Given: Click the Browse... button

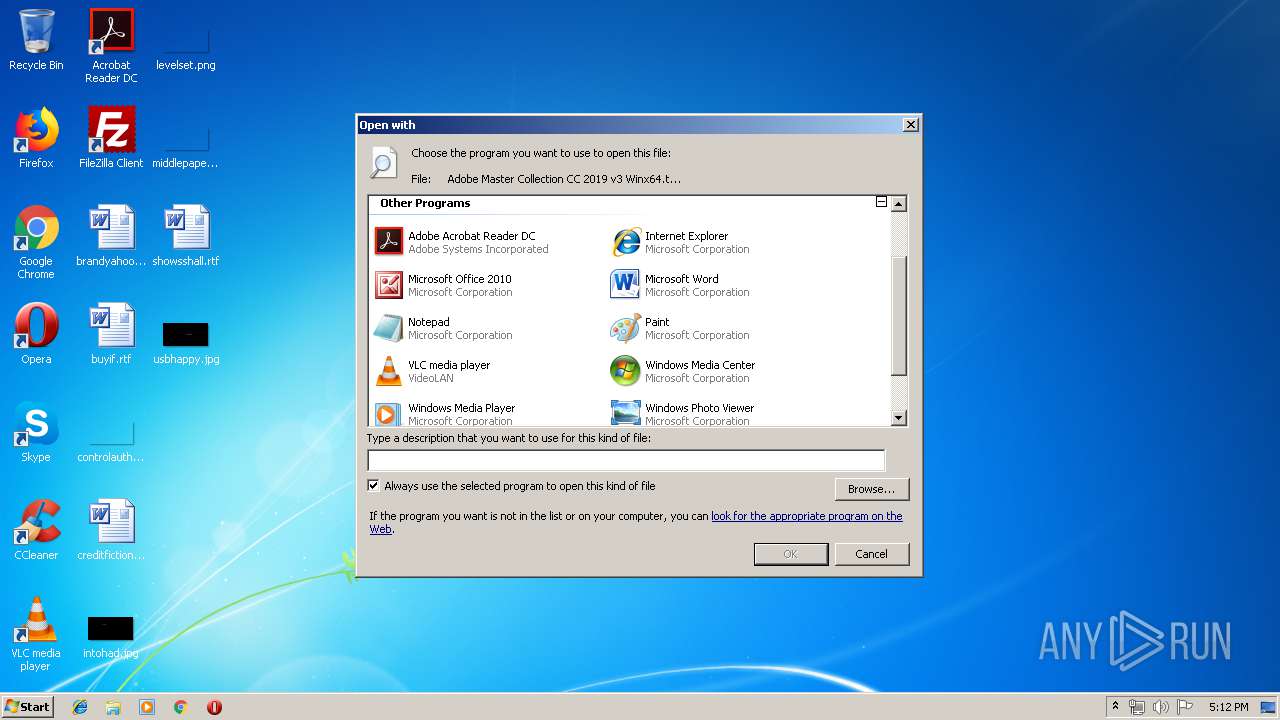Looking at the screenshot, I should click(871, 489).
